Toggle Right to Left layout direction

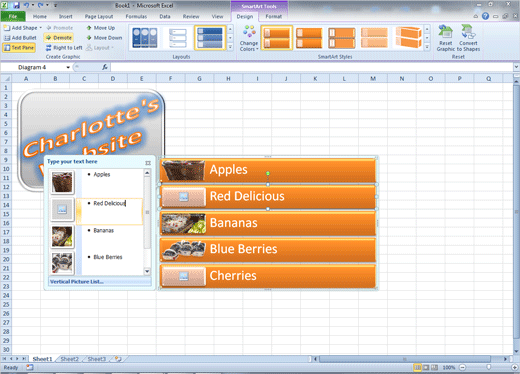tap(64, 48)
